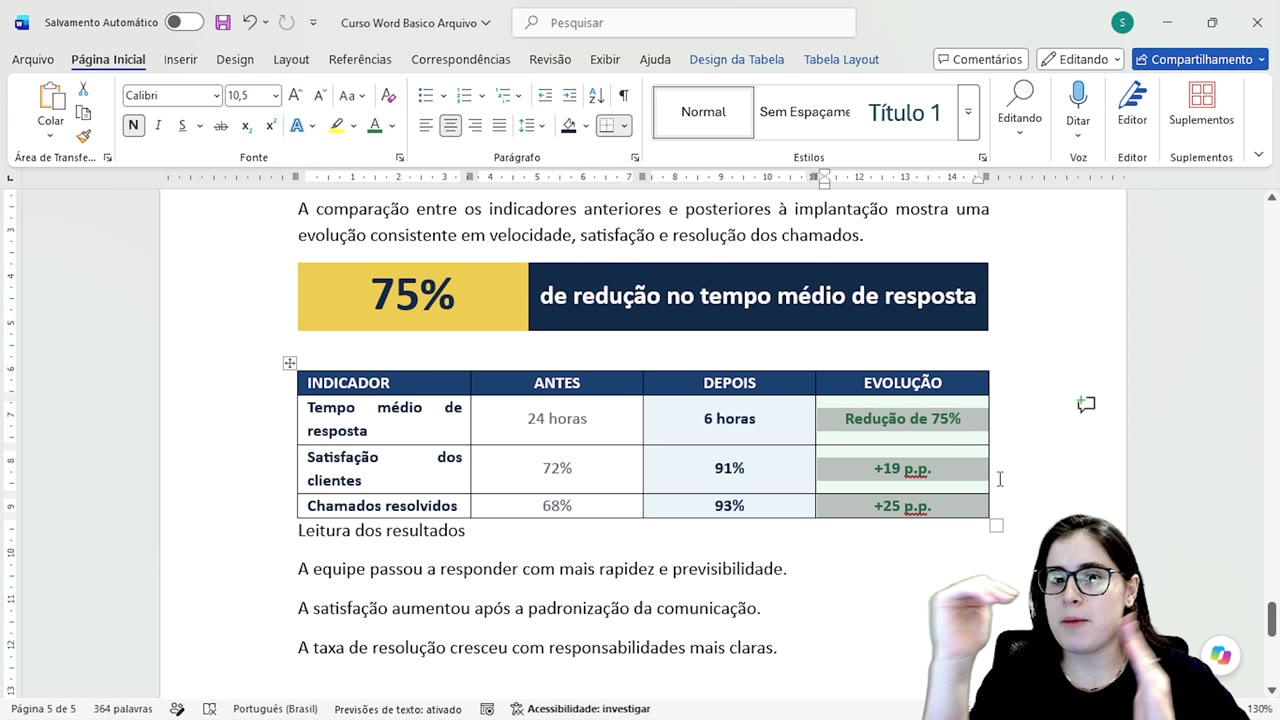1280x720 pixels.
Task: Open Suplementos add-ins icon
Action: 1201,105
